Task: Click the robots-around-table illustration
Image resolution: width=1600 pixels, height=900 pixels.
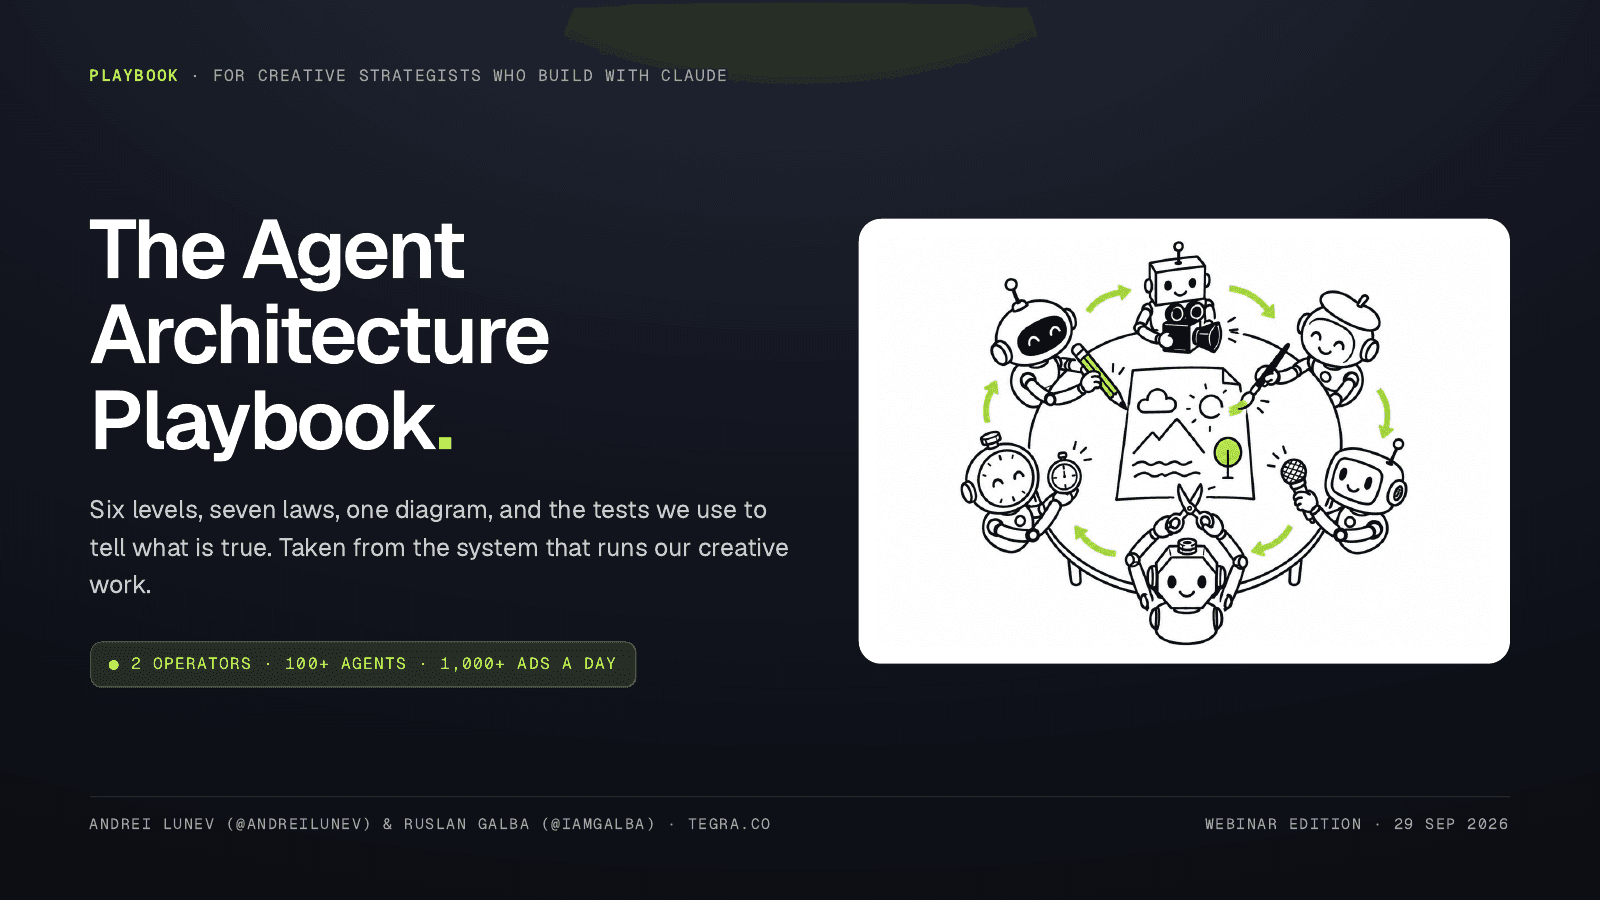Action: 1184,441
